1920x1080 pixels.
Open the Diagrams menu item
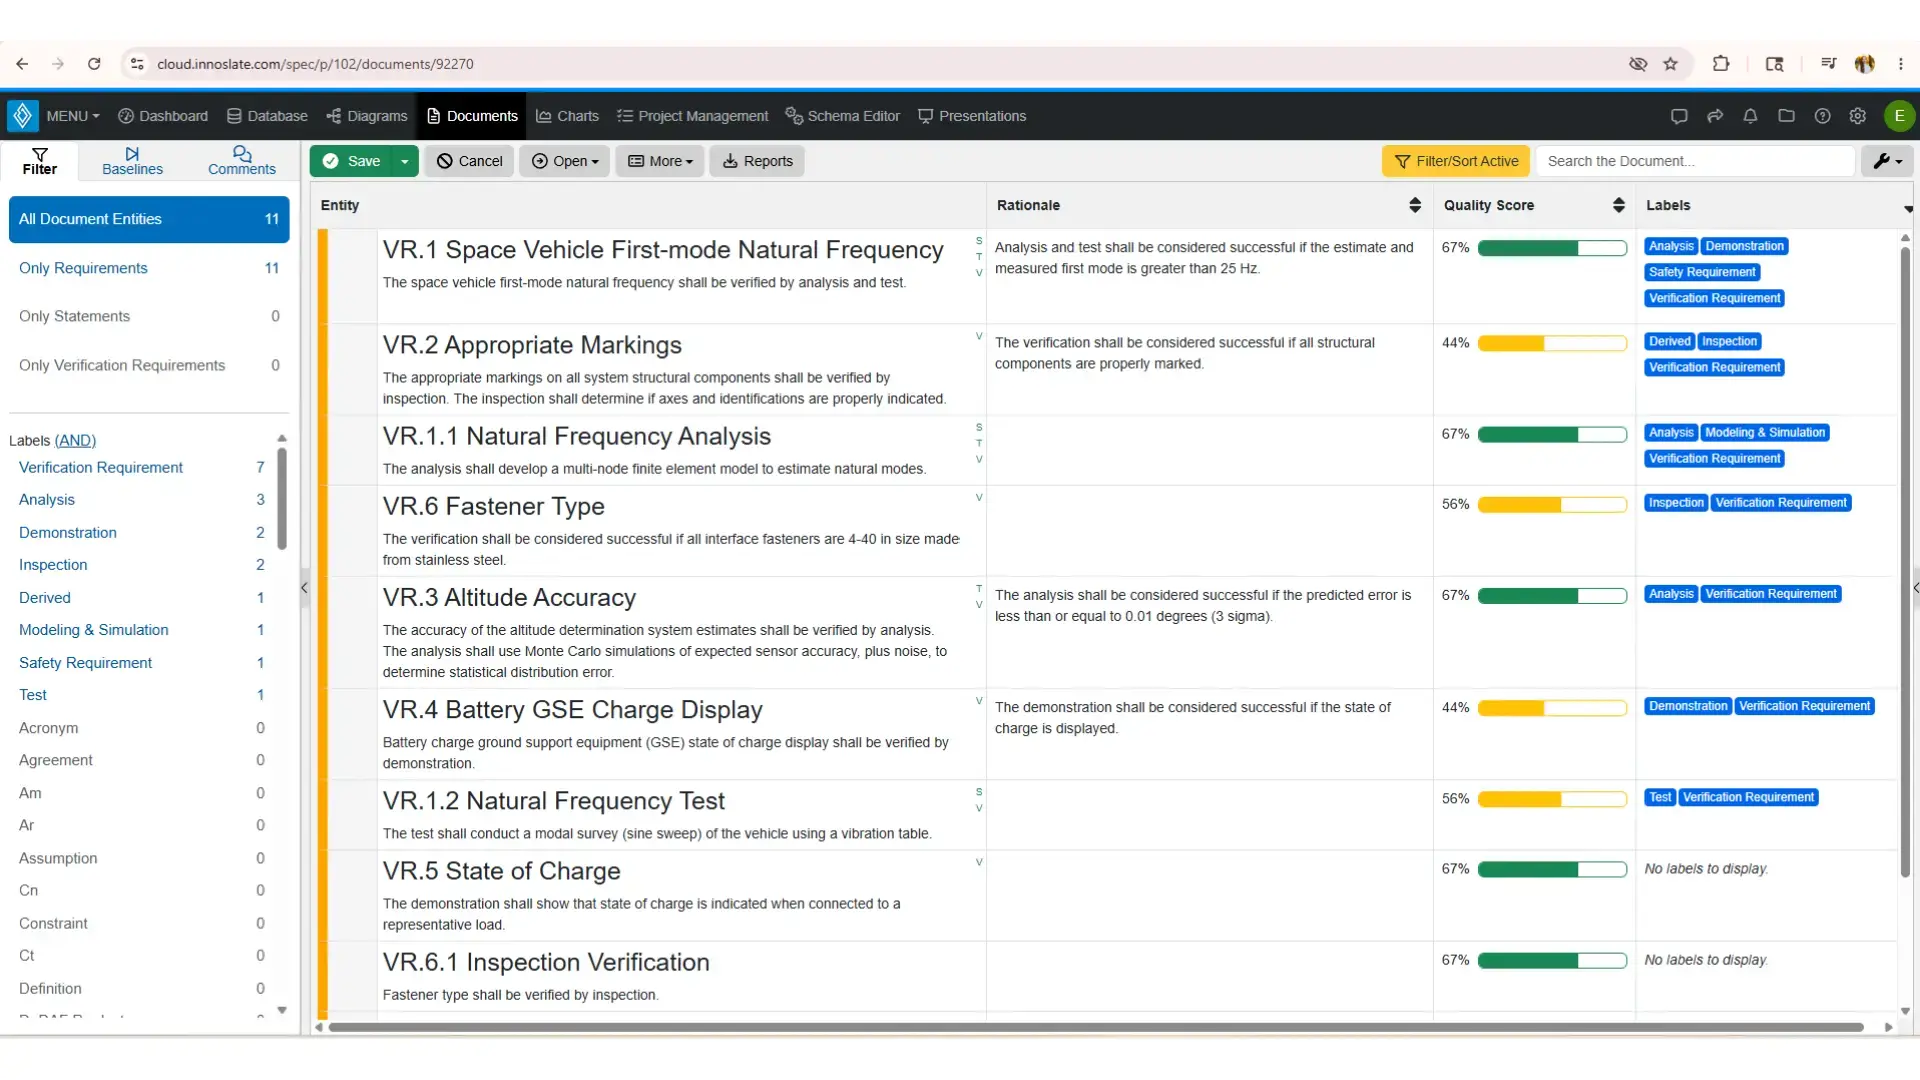[x=367, y=116]
